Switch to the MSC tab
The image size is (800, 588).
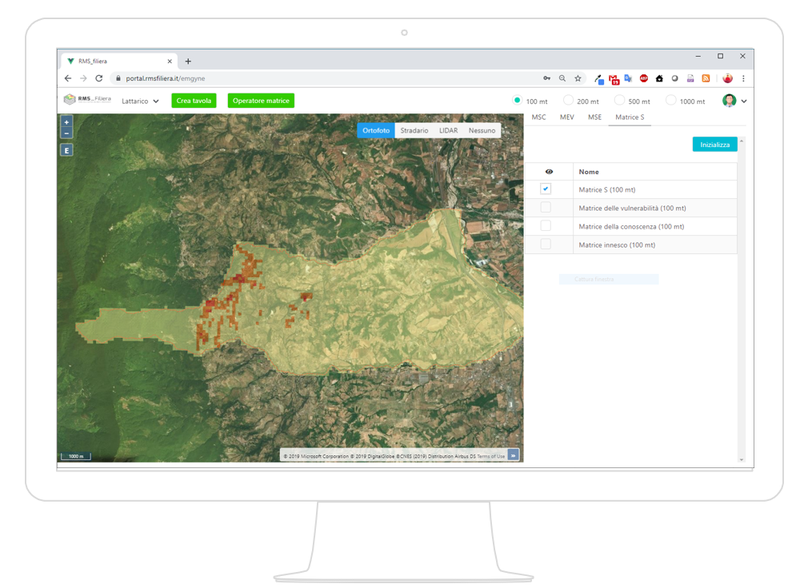(539, 118)
